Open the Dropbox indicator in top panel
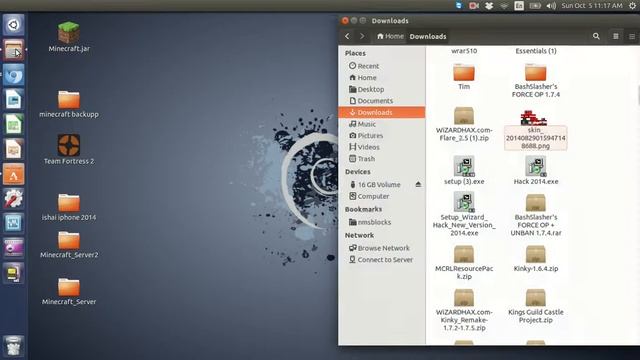640x360 pixels. coord(489,6)
